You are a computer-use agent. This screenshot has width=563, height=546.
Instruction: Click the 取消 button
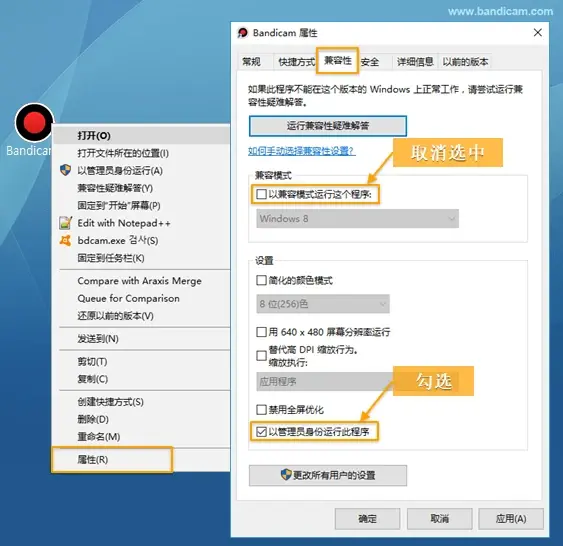439,518
